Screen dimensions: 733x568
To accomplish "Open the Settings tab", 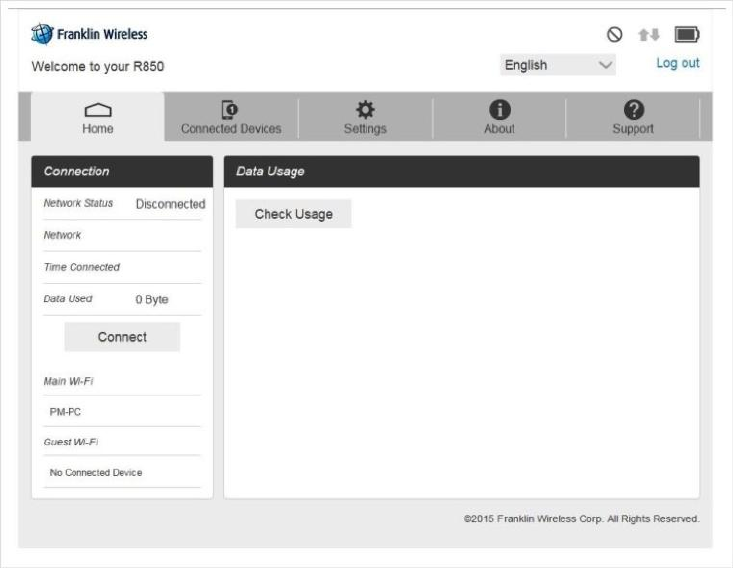I will coord(365,117).
